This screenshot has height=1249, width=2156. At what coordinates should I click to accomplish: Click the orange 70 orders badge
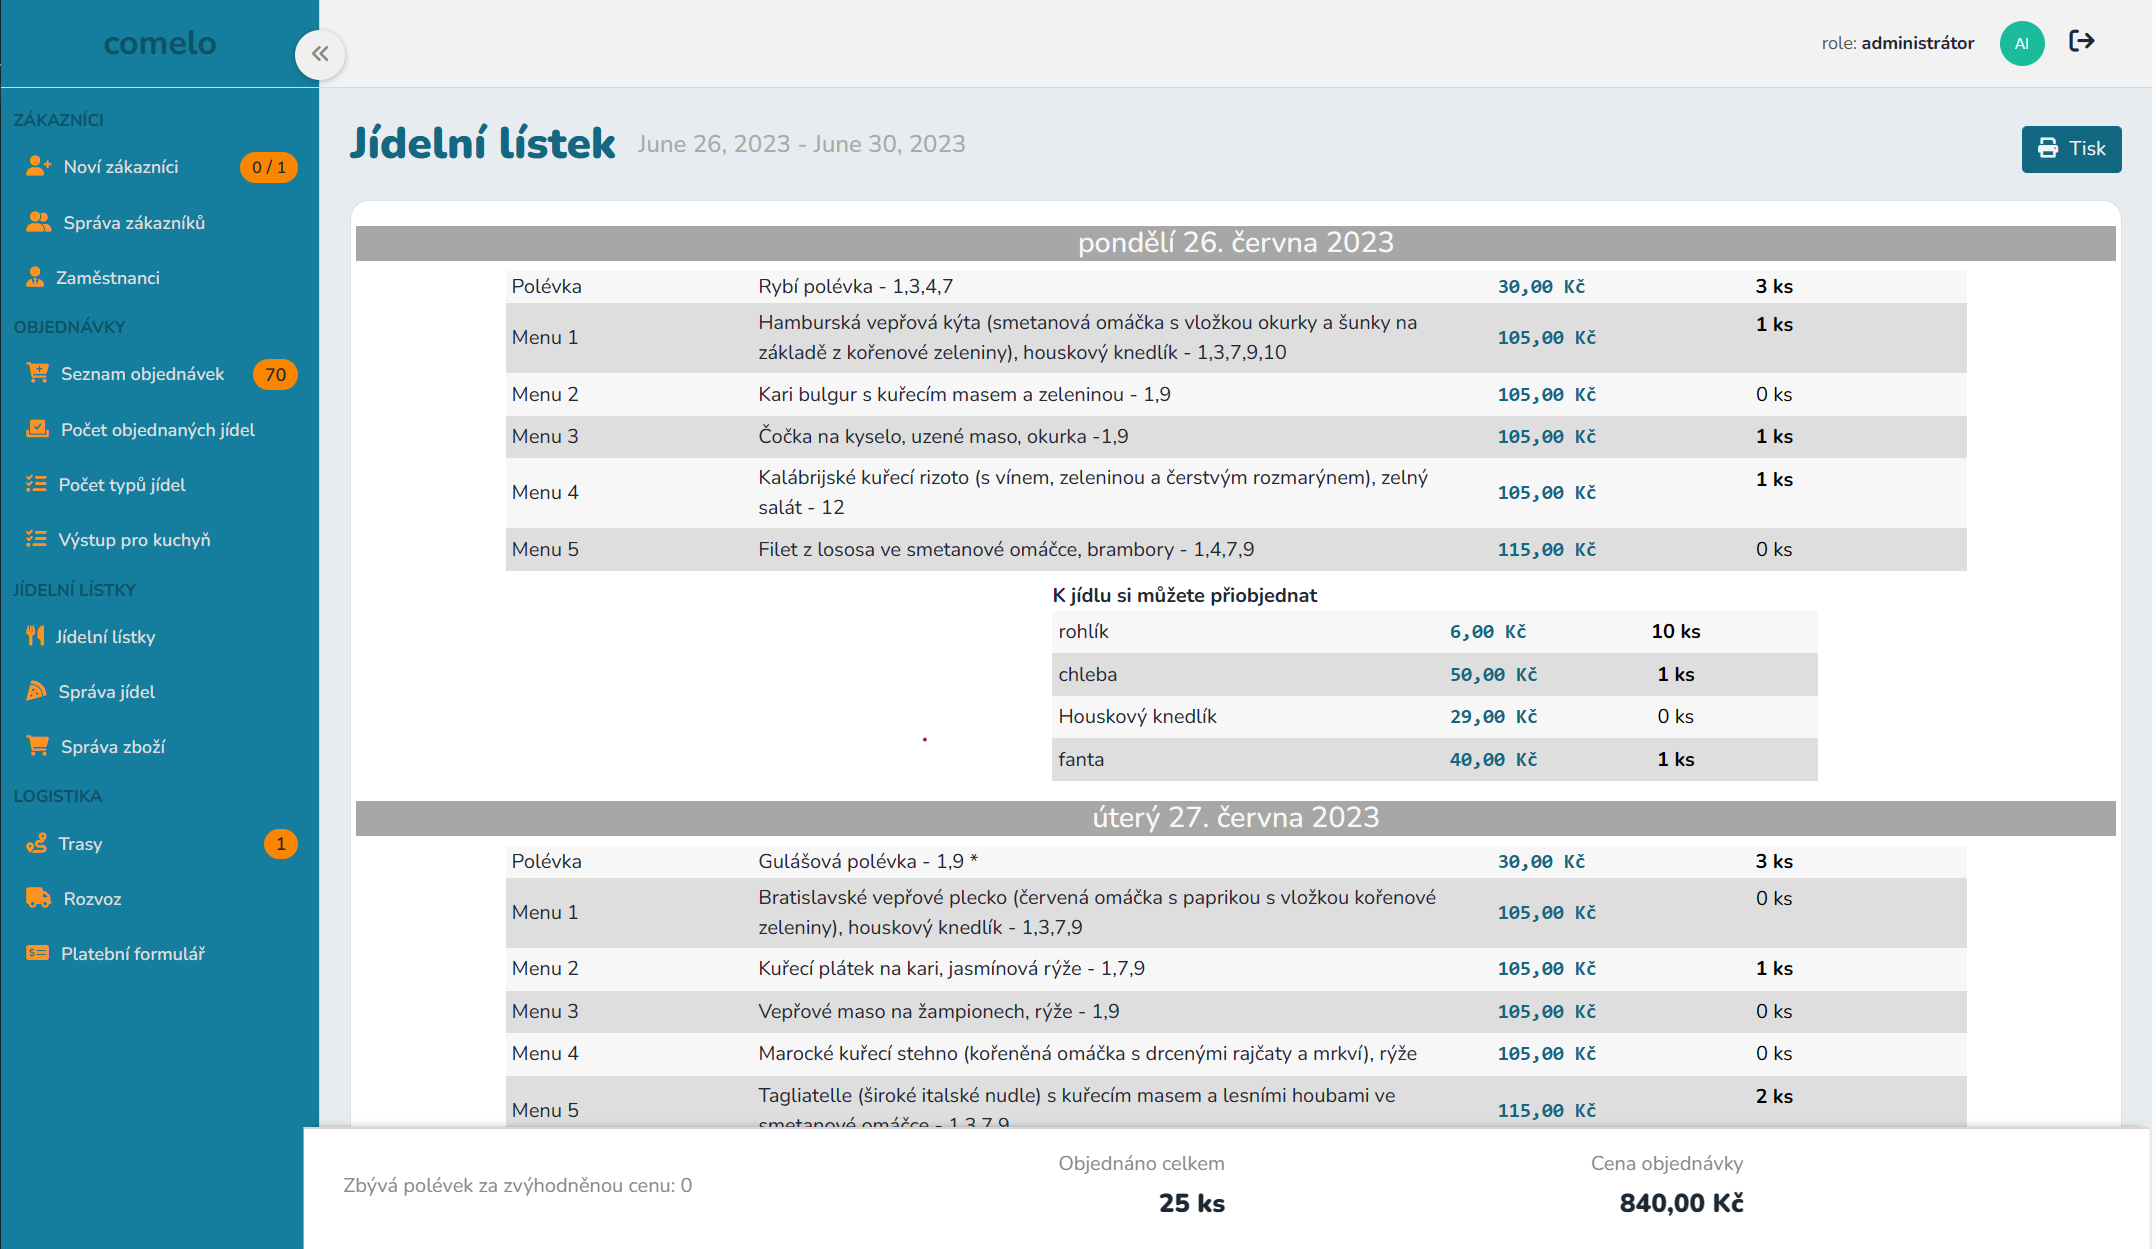[x=275, y=374]
